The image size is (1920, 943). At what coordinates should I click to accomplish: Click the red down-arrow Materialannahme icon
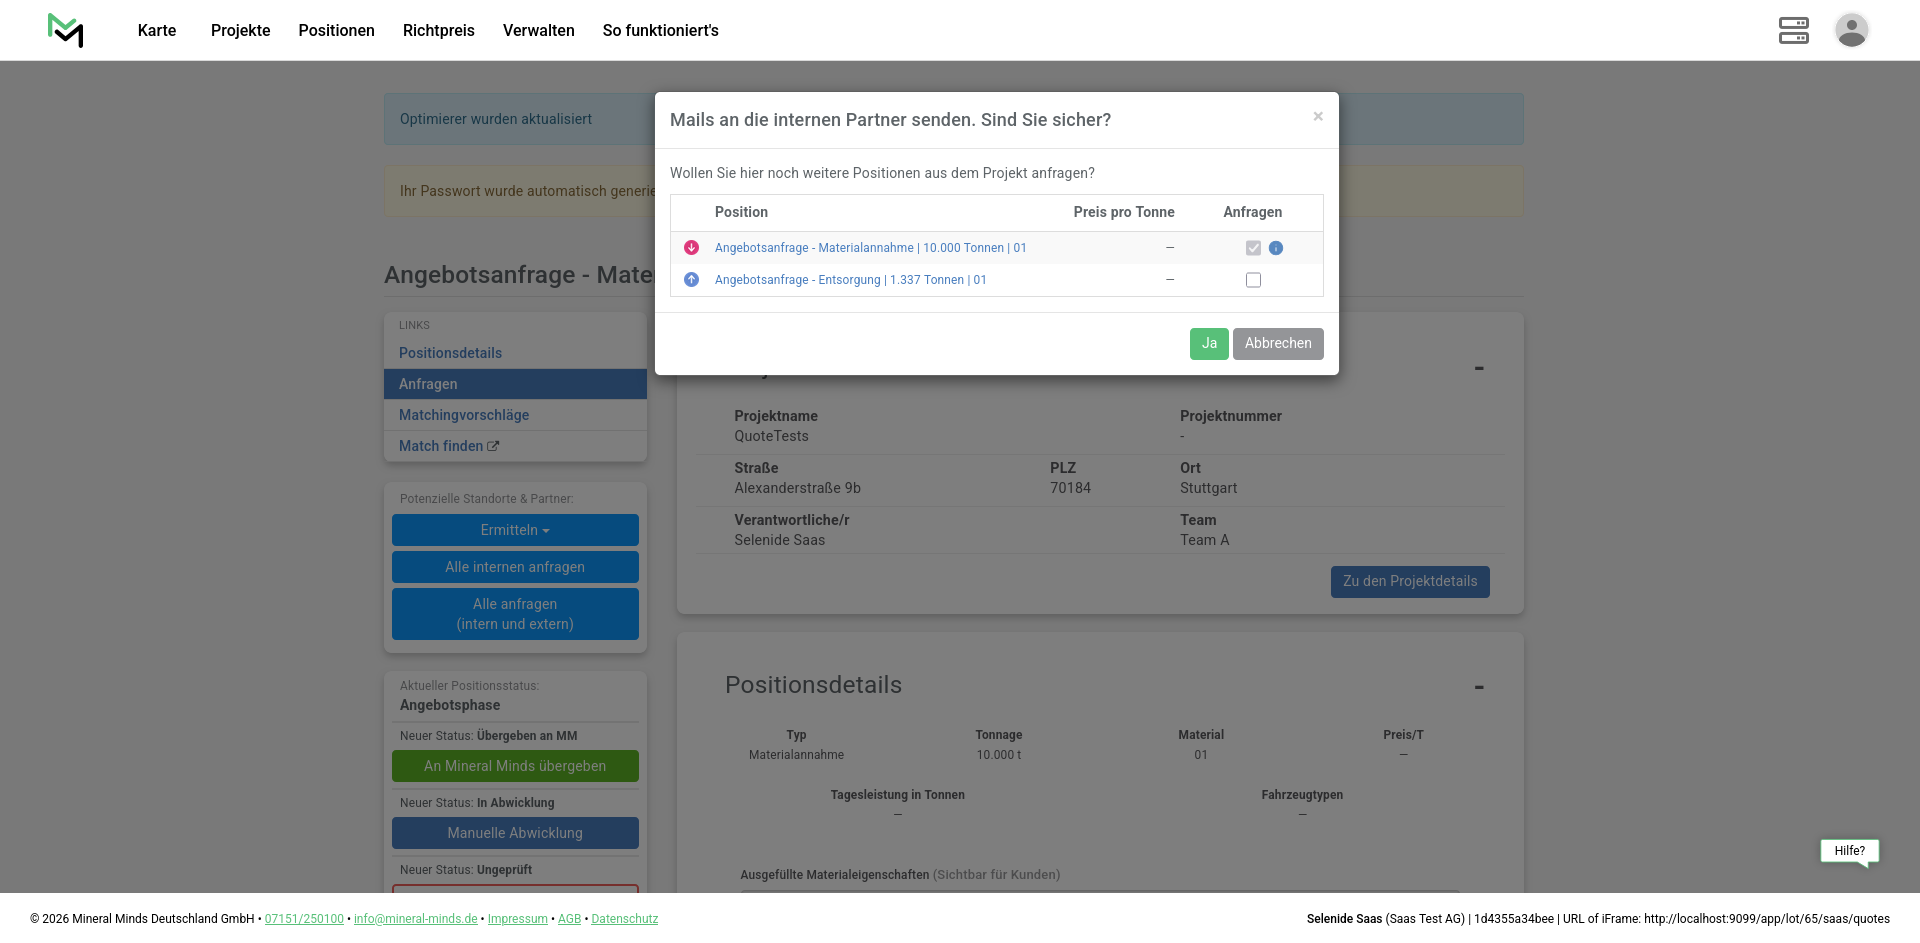691,248
